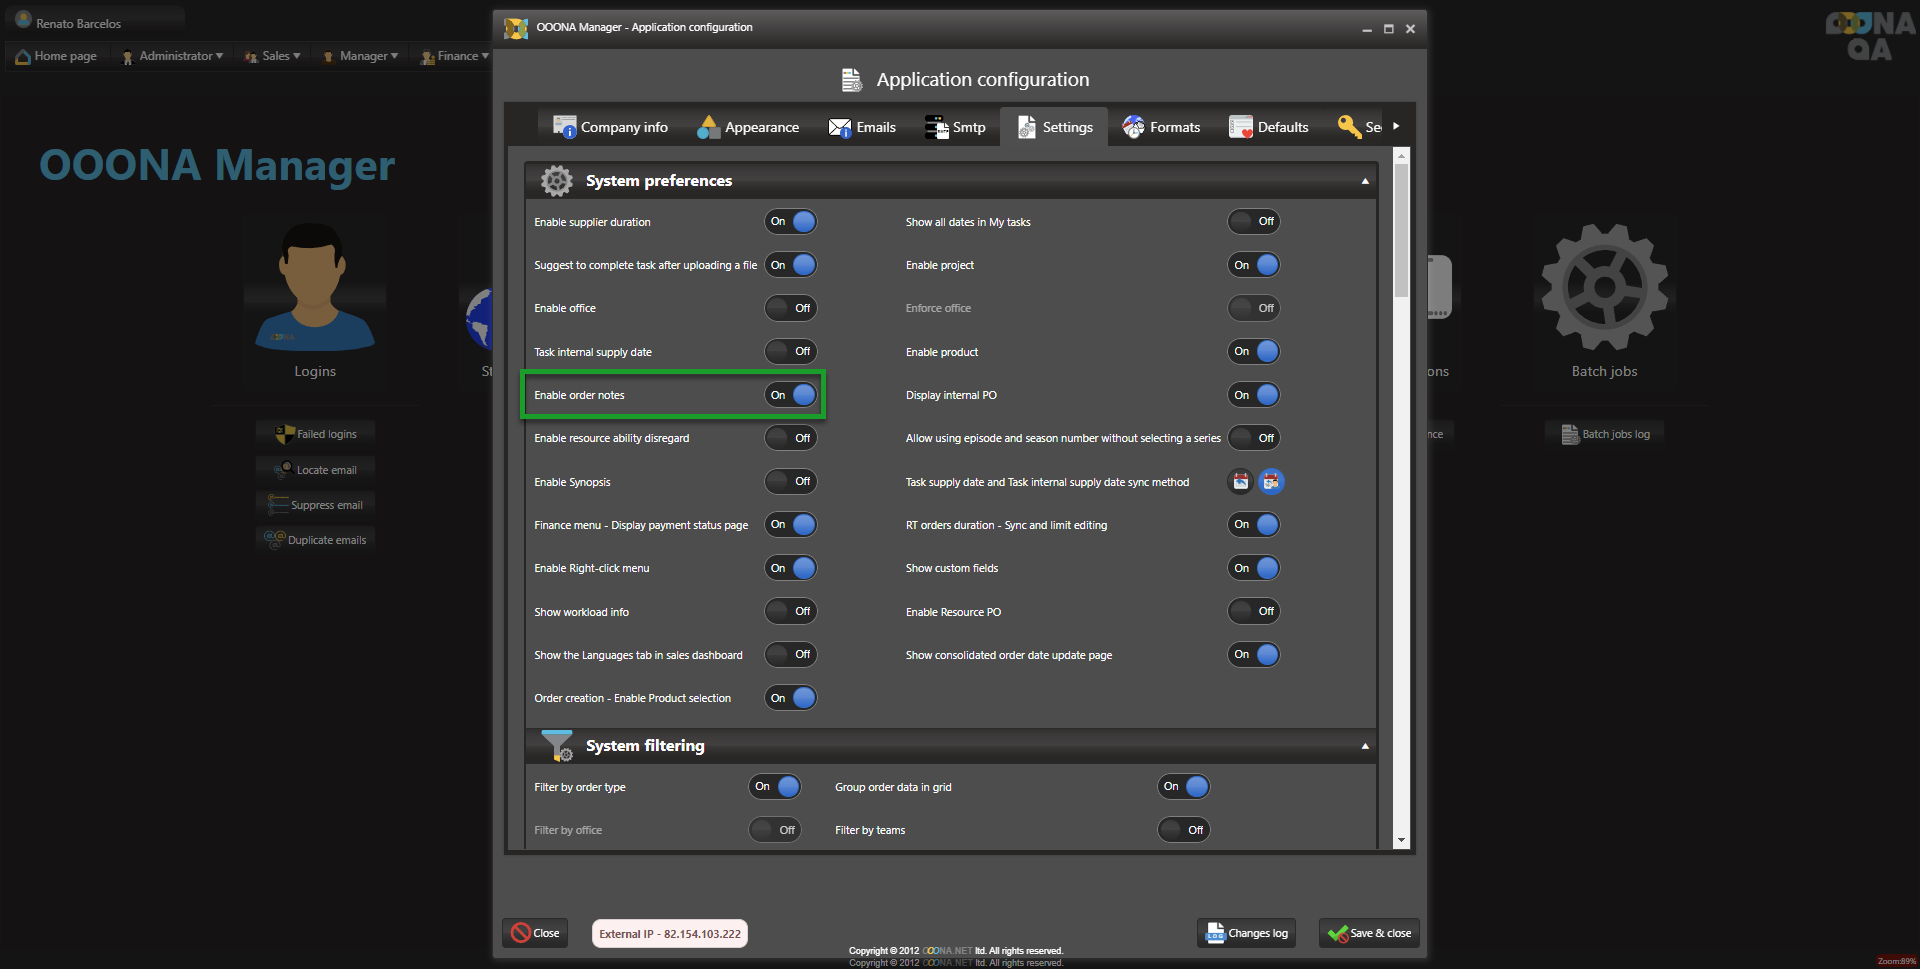Select the second calendar sync method icon
The image size is (1920, 969).
(1270, 482)
